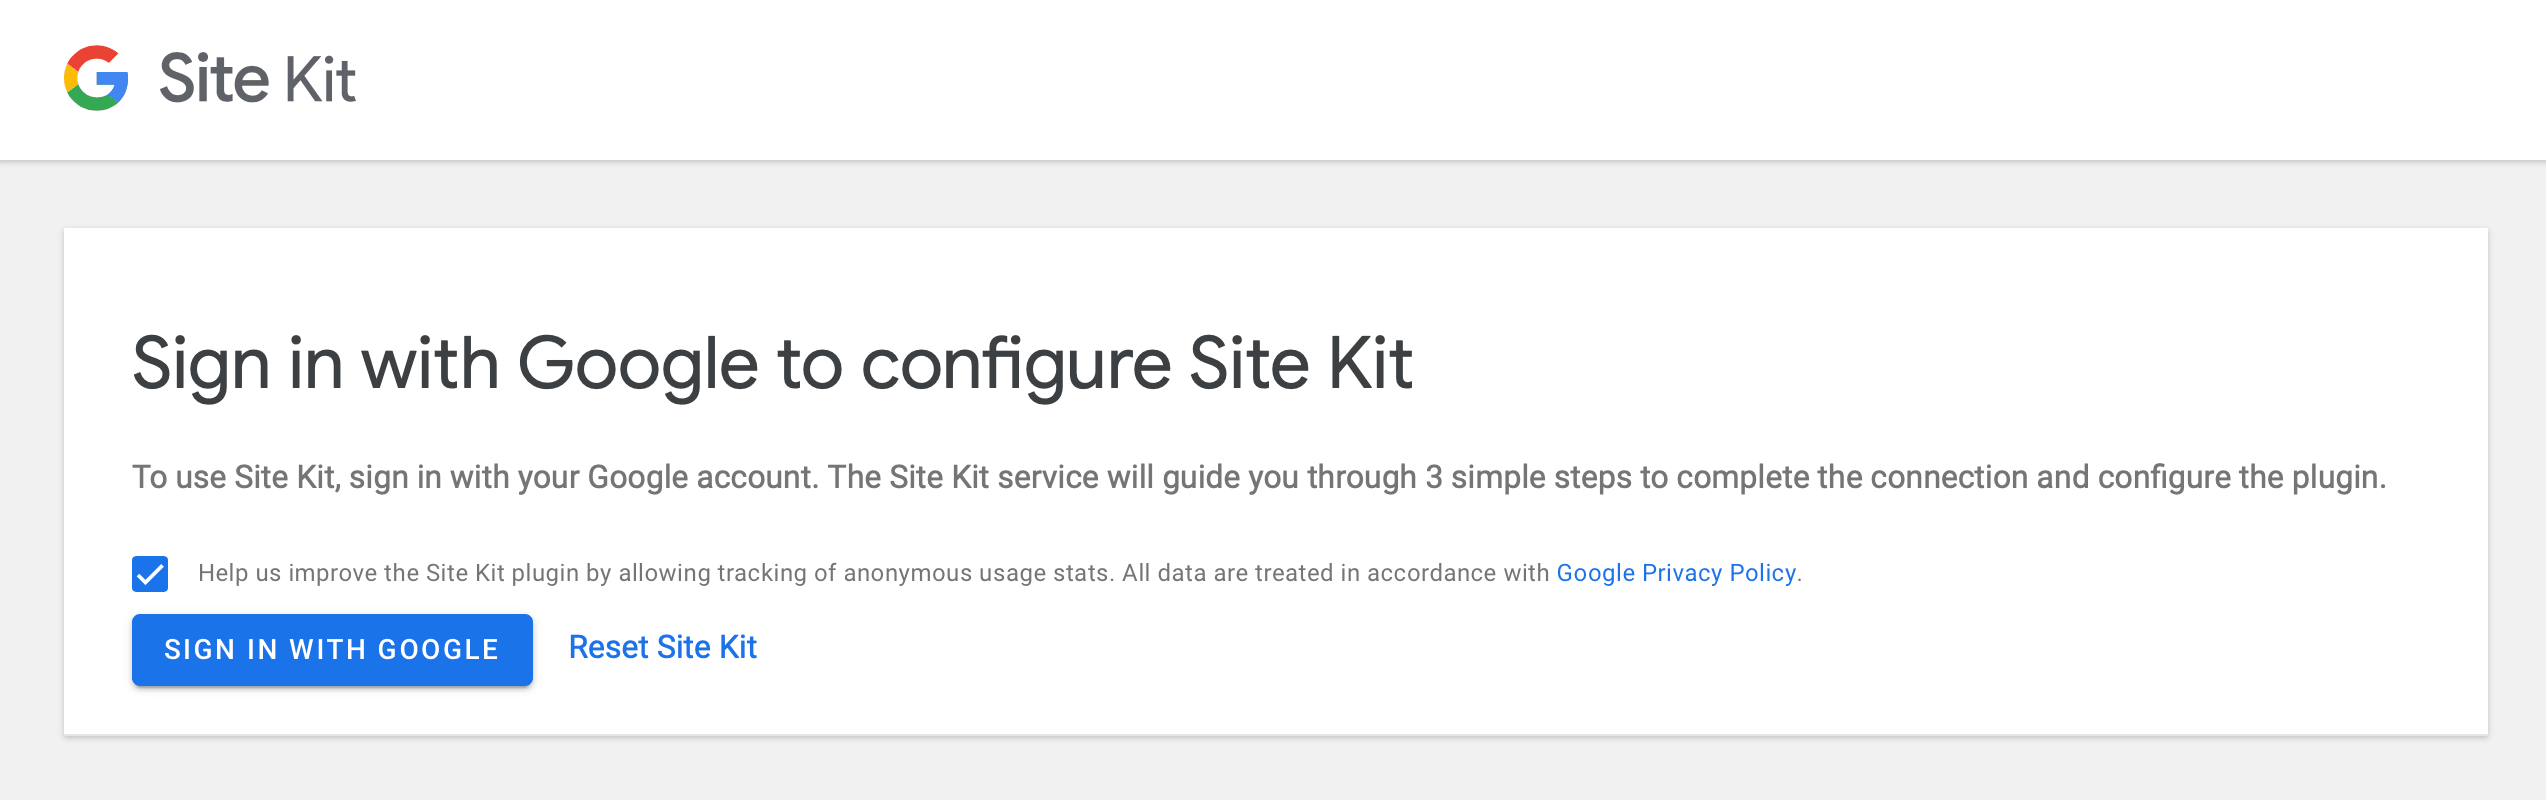The image size is (2546, 800).
Task: Click 'configure the plugin' in the description
Action: tap(2240, 477)
